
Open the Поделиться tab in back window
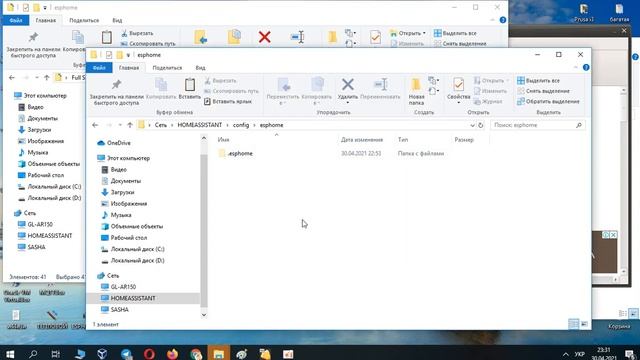[x=84, y=20]
